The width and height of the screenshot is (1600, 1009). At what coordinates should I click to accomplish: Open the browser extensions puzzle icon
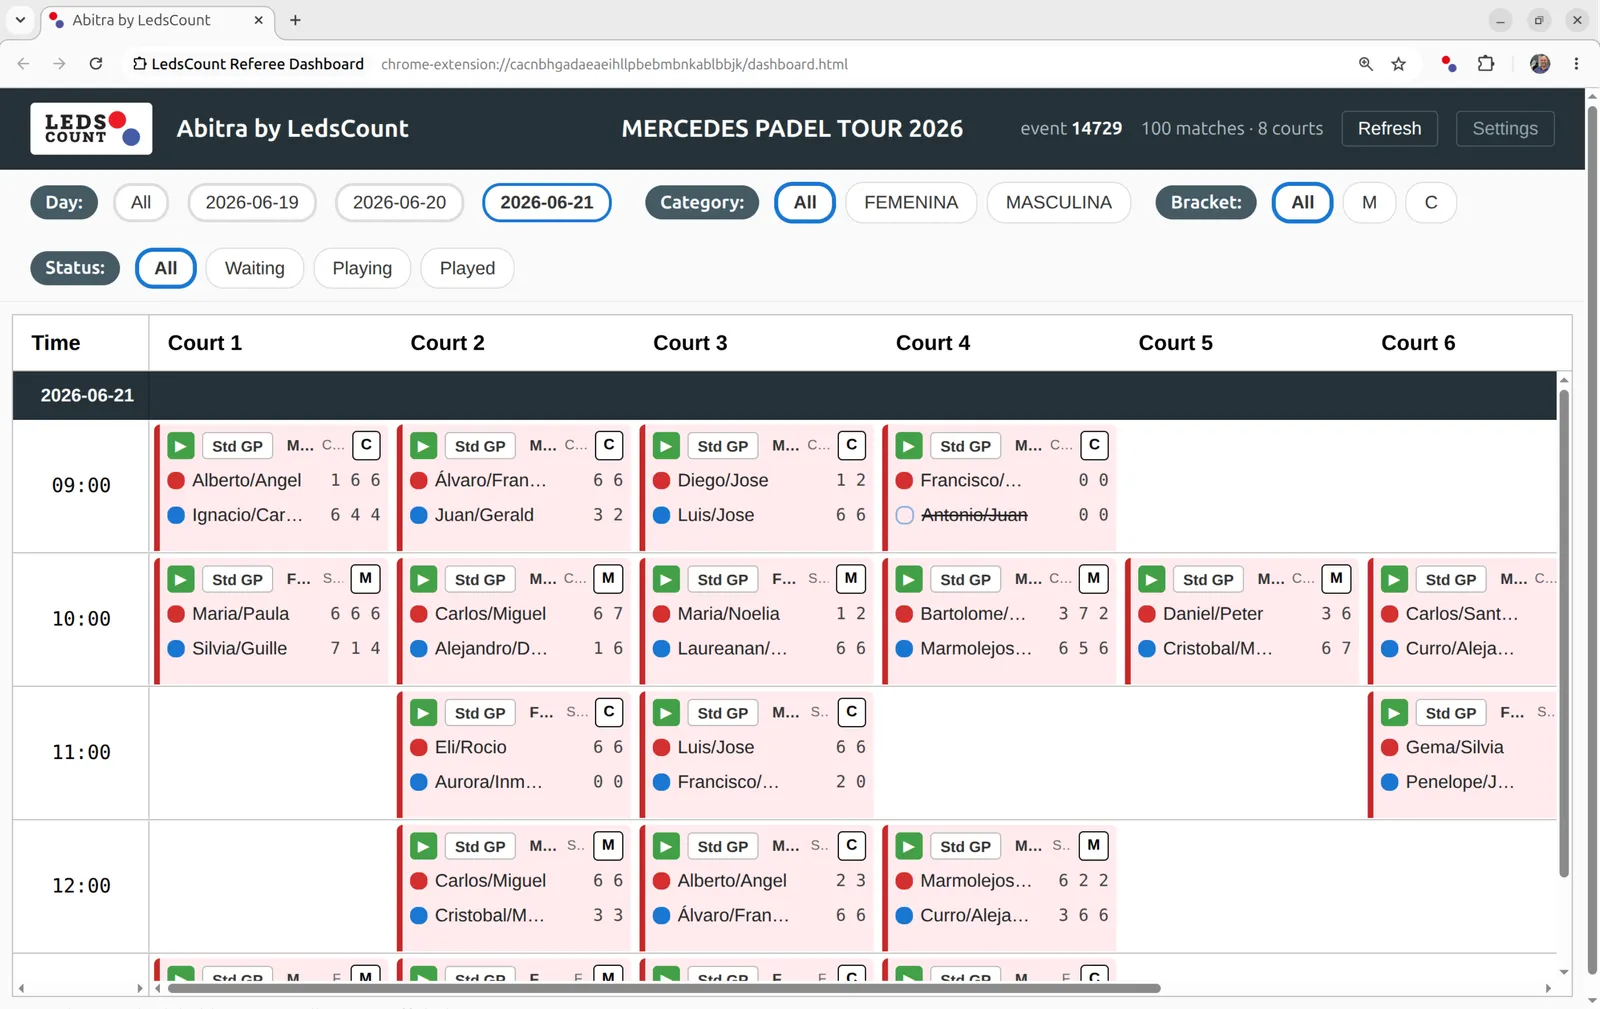coord(1486,64)
